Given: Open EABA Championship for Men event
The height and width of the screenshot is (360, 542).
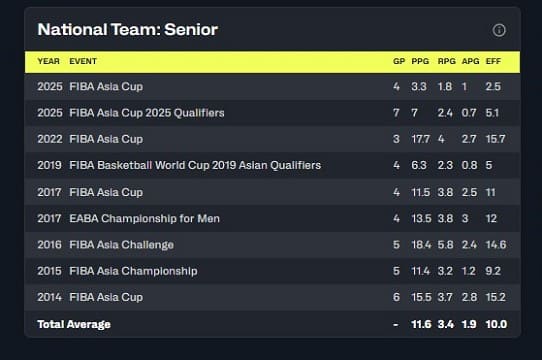Looking at the screenshot, I should coord(144,219).
